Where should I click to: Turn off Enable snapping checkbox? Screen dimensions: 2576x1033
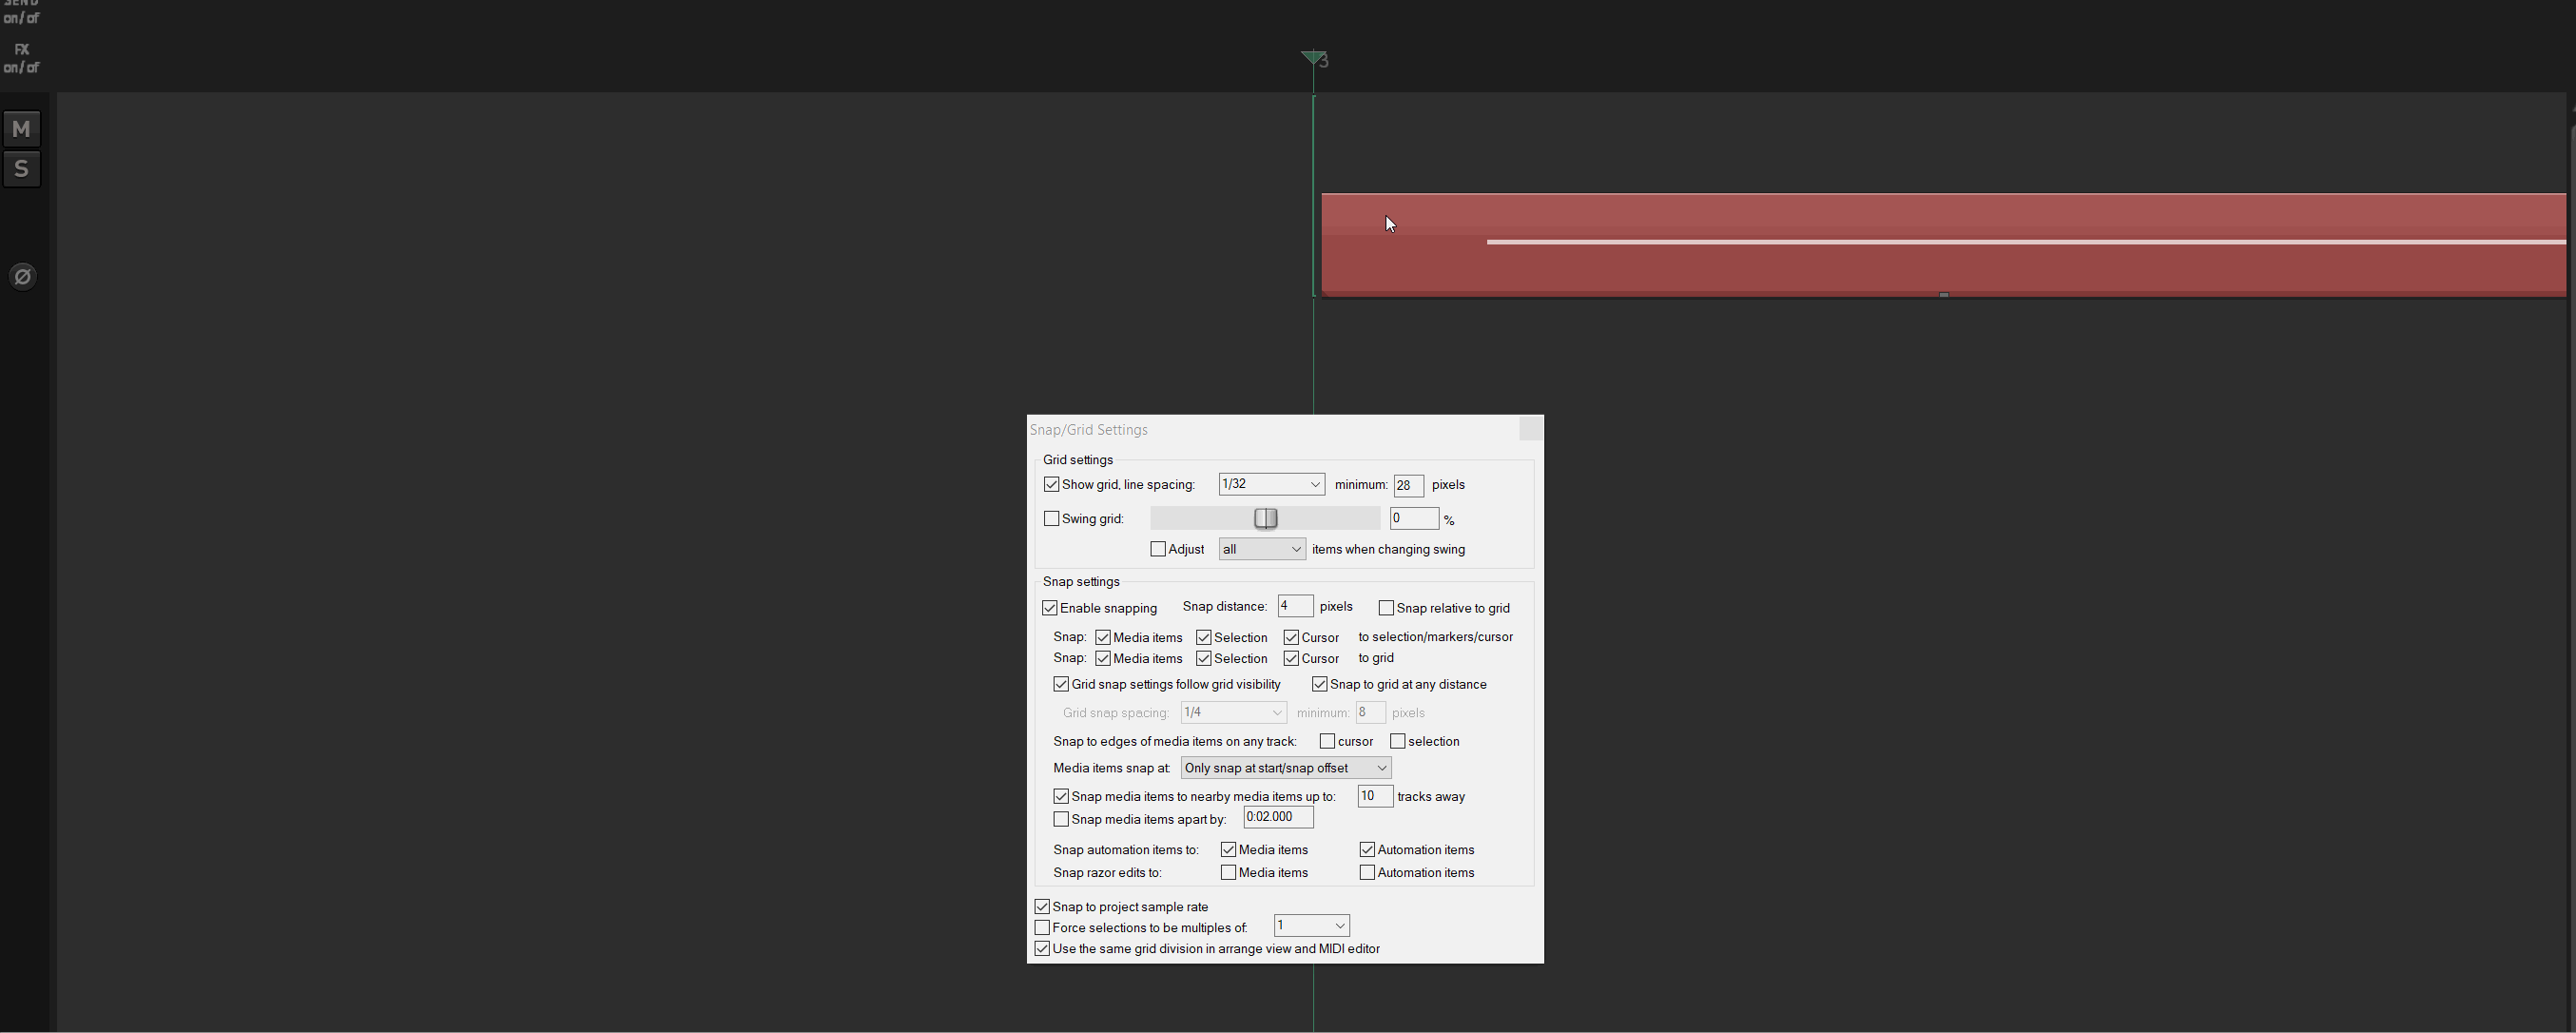(x=1050, y=608)
